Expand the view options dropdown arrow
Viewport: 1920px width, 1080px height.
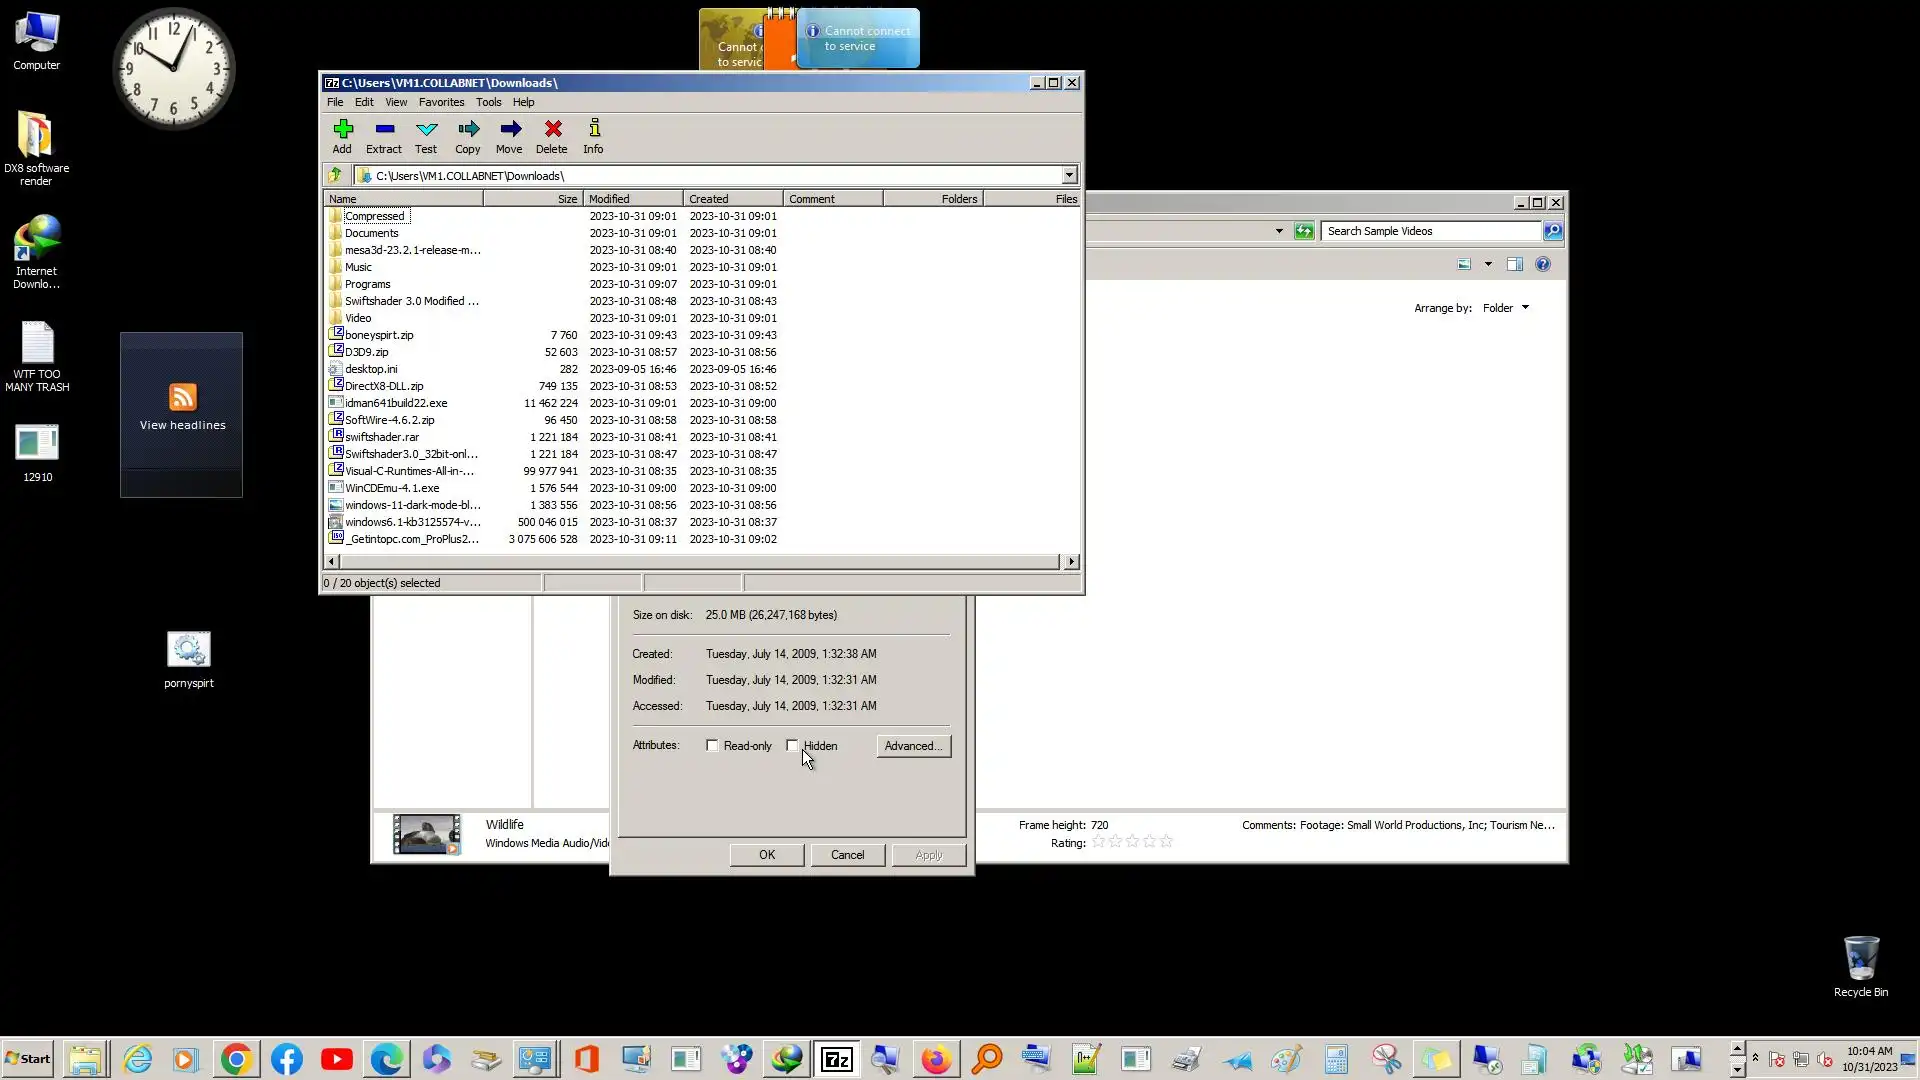[1488, 265]
